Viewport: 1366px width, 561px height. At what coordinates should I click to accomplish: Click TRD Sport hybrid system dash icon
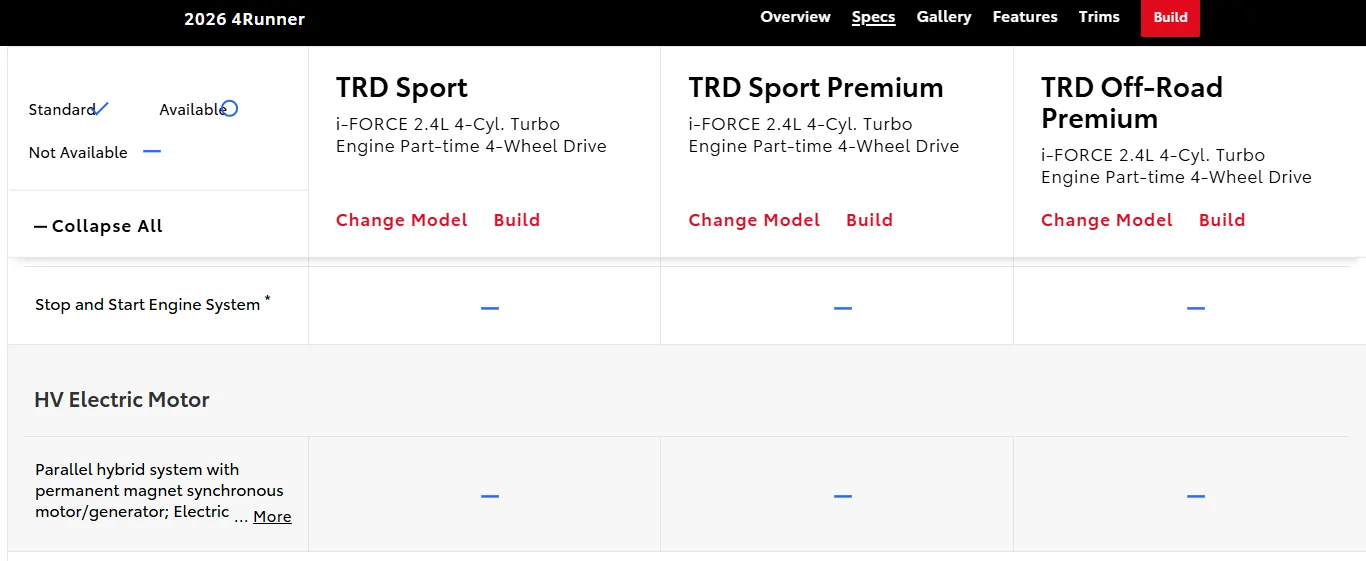(x=490, y=496)
